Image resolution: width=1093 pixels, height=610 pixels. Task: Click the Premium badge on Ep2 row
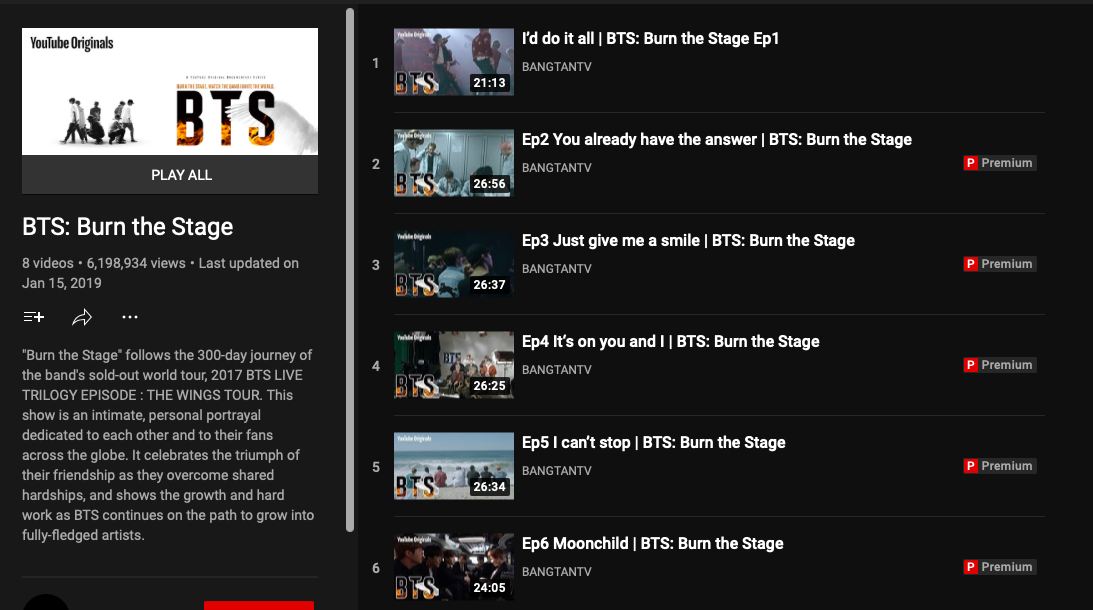(1000, 163)
